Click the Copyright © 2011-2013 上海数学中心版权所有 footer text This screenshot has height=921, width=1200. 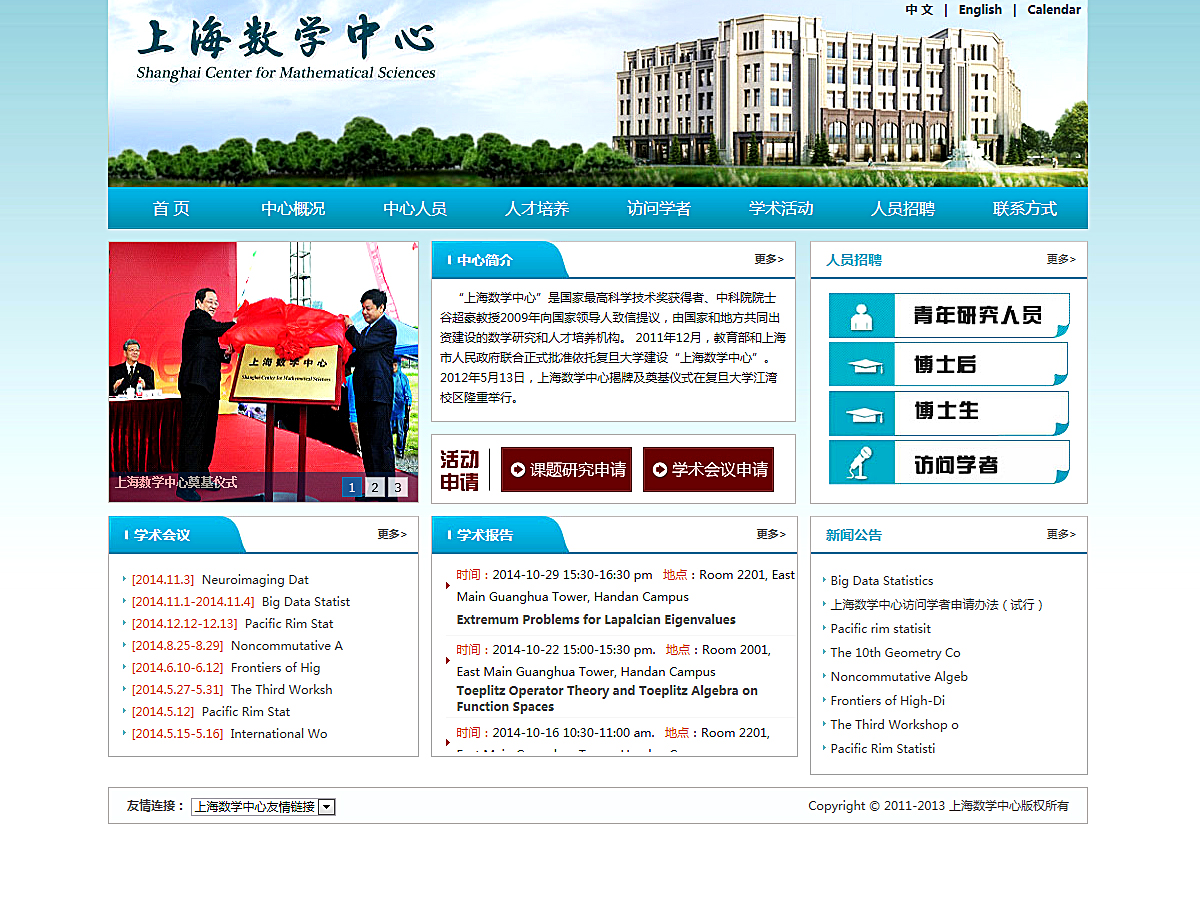pos(938,806)
